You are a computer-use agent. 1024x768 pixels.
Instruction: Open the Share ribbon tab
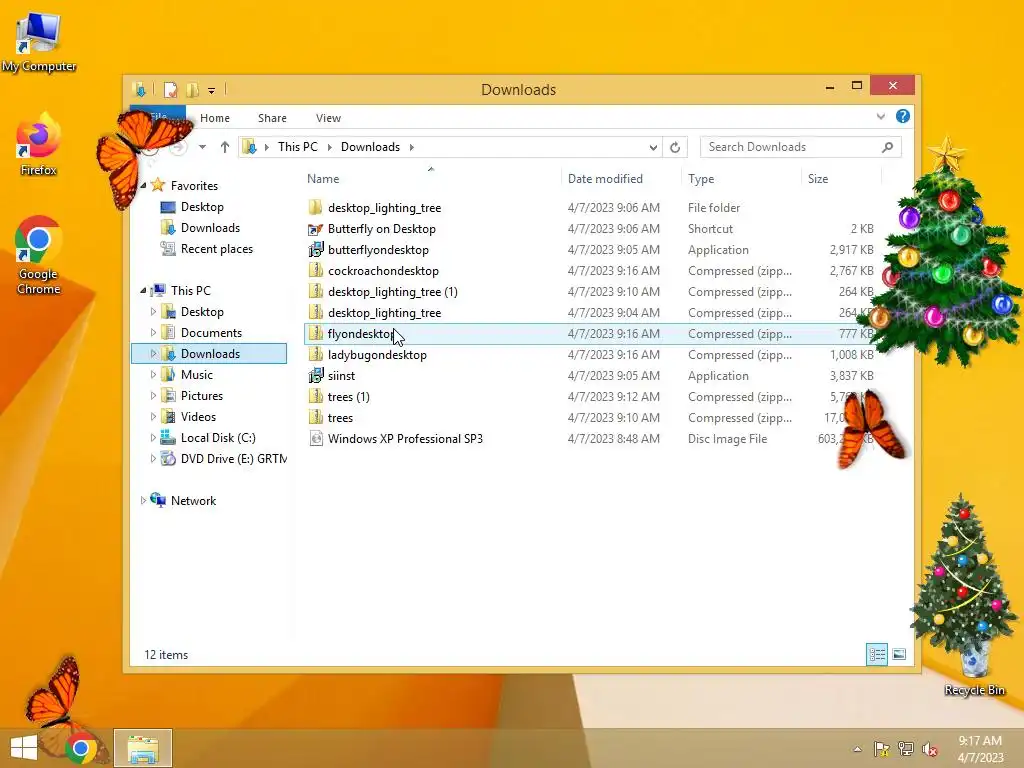coord(272,118)
